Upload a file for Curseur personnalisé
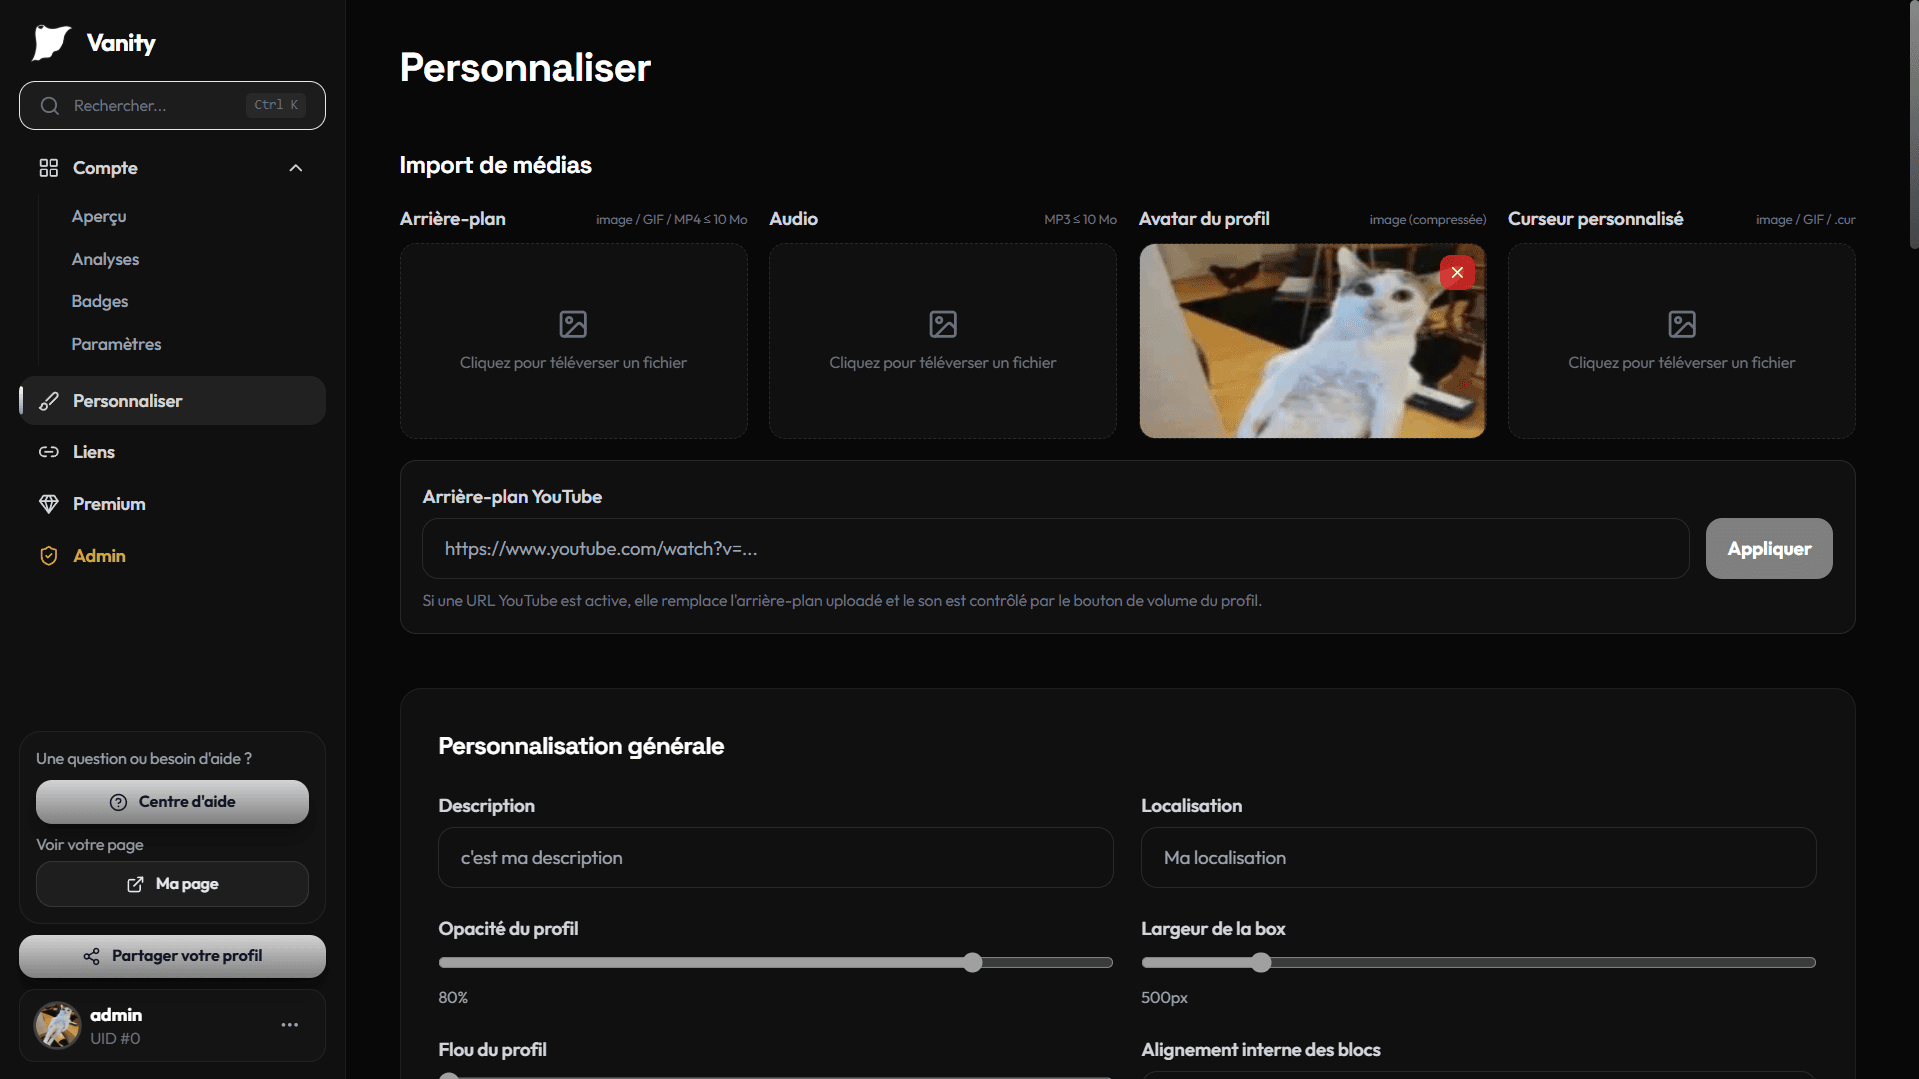 [x=1682, y=341]
